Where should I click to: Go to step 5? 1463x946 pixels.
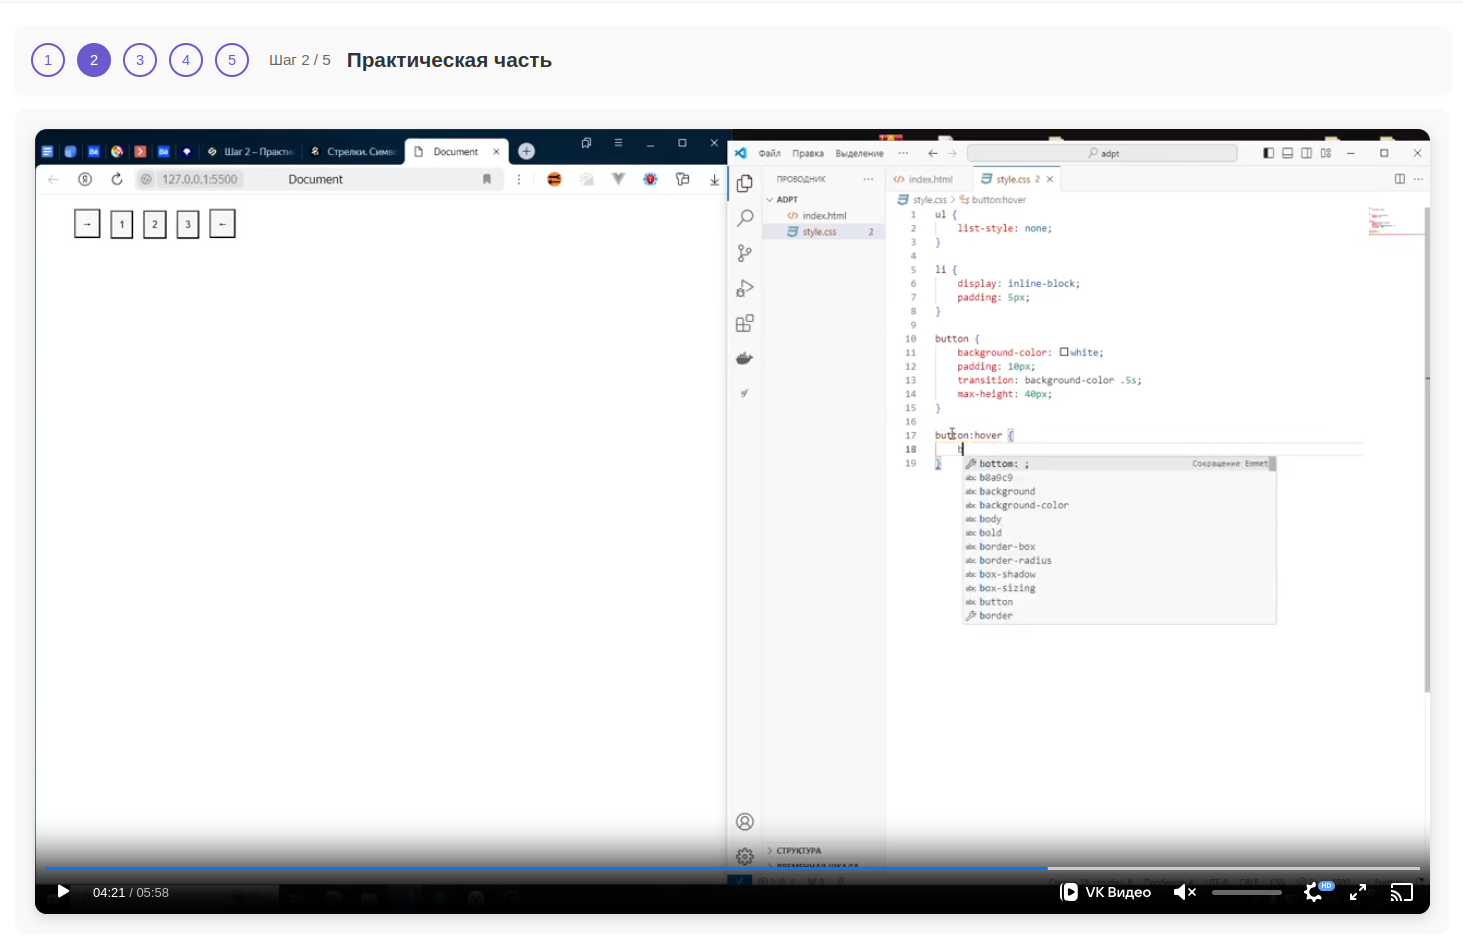click(232, 60)
